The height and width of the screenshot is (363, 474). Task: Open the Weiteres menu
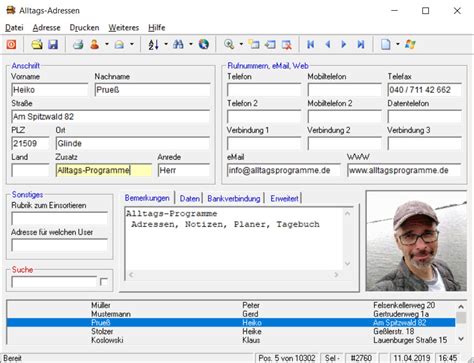(x=123, y=28)
